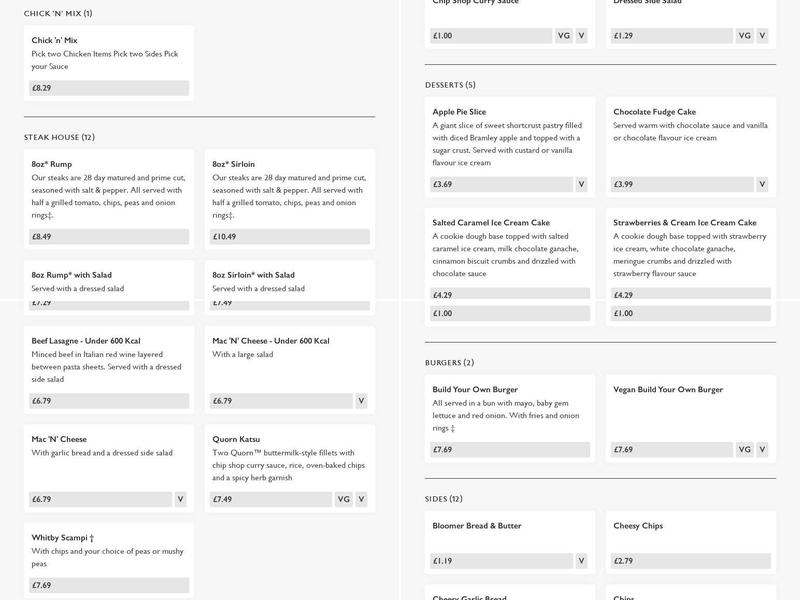
Task: Select the Burgers (2) section heading
Action: point(449,363)
